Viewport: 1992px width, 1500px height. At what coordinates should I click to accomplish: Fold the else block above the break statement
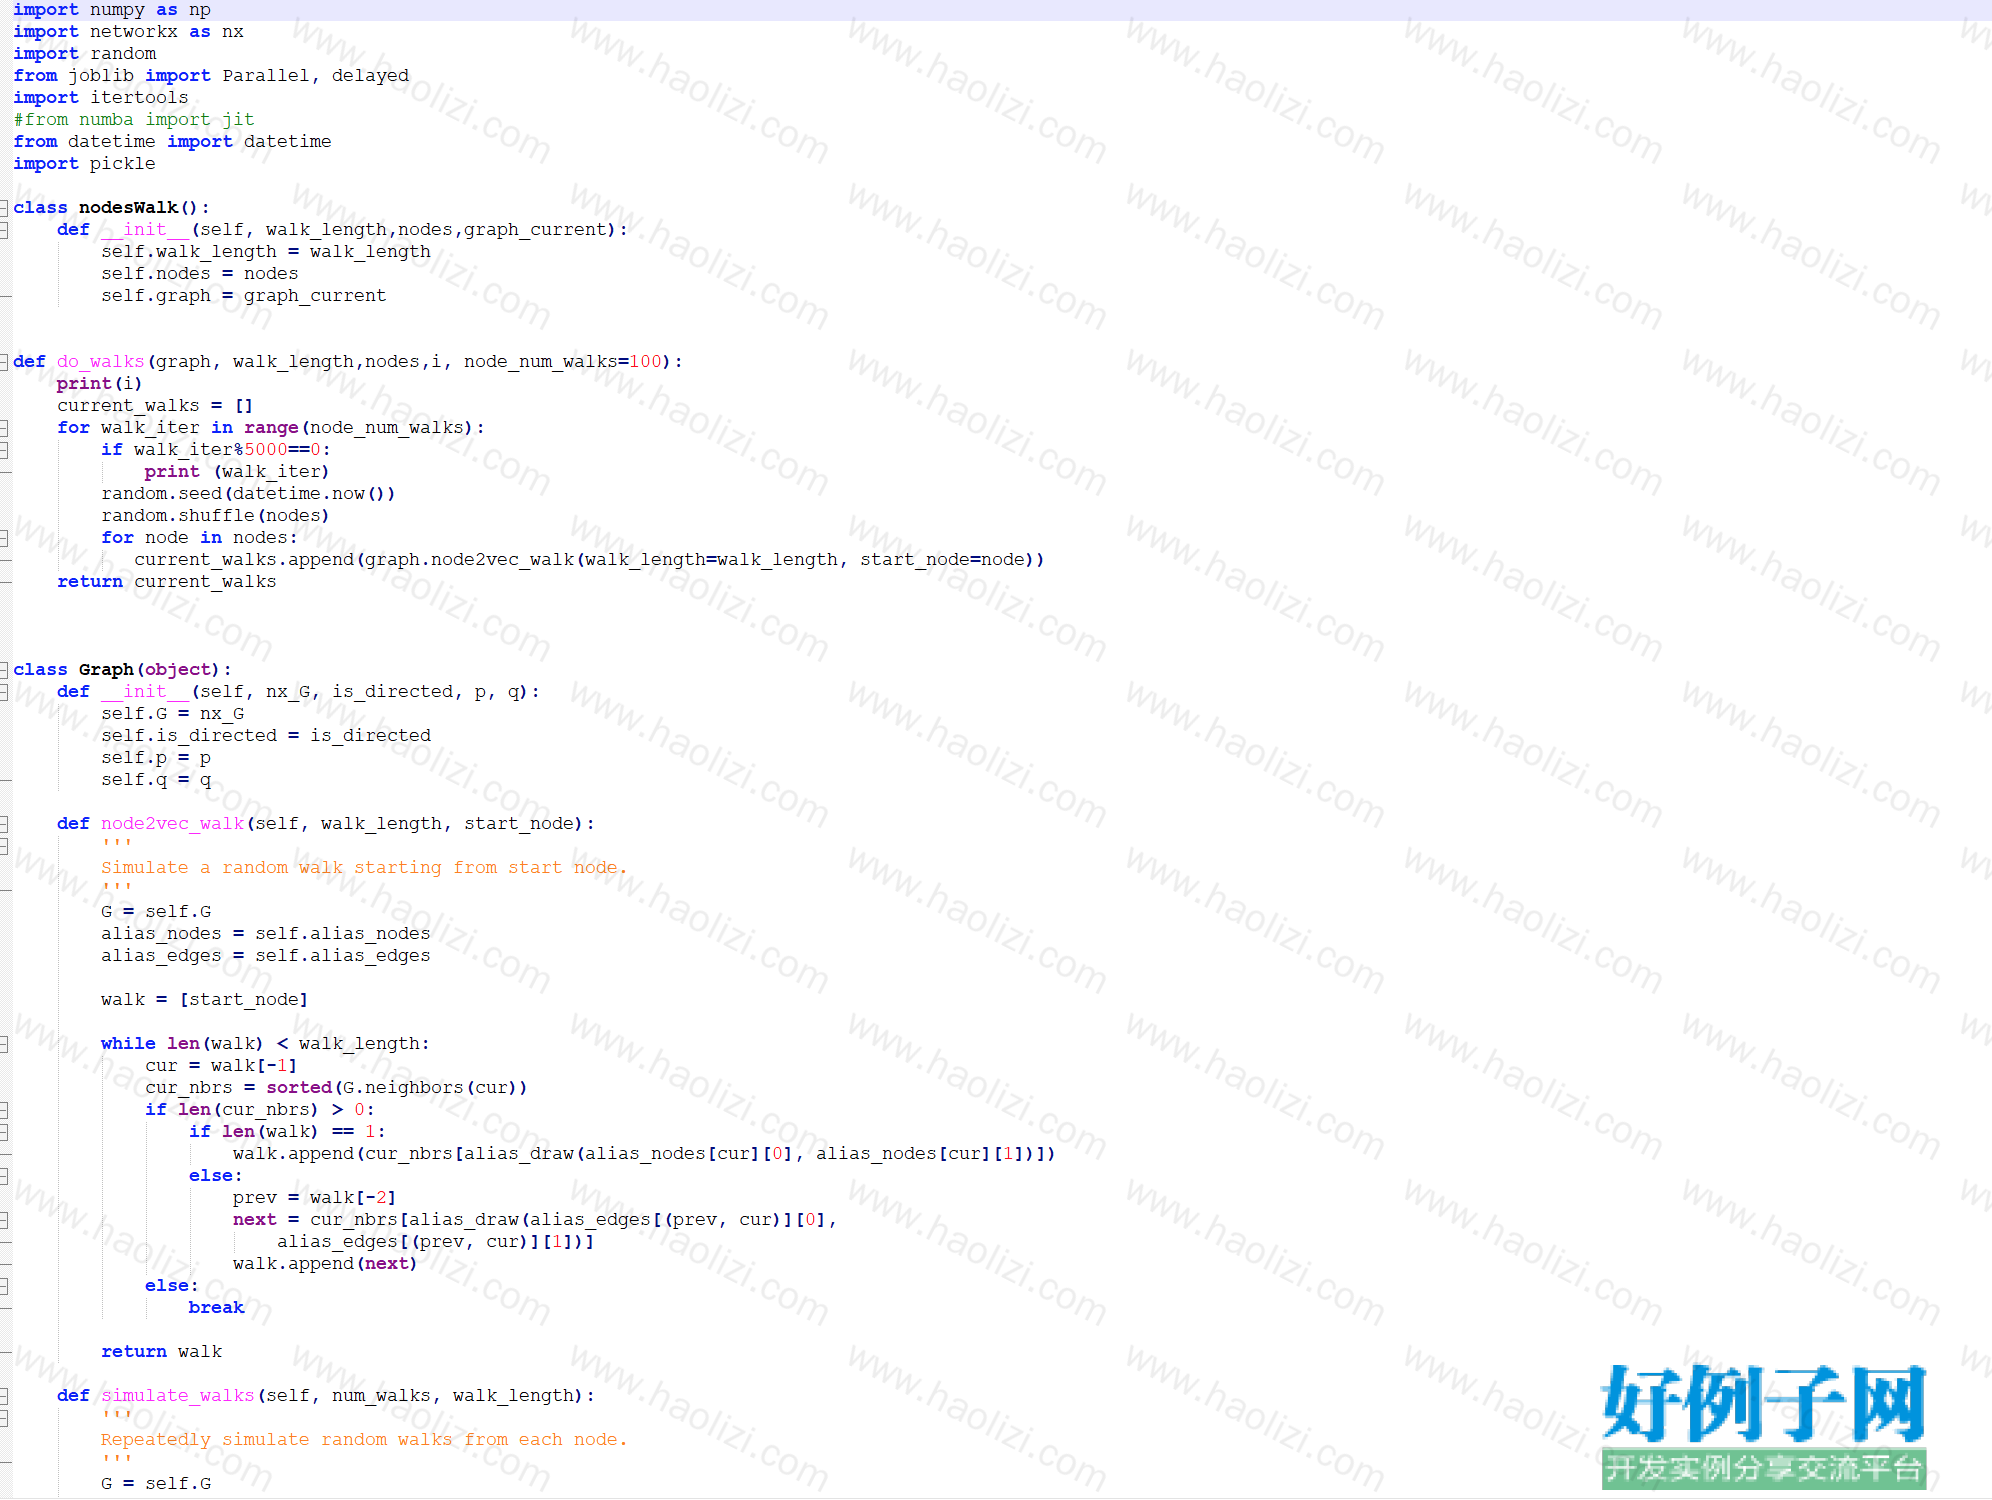click(4, 1286)
